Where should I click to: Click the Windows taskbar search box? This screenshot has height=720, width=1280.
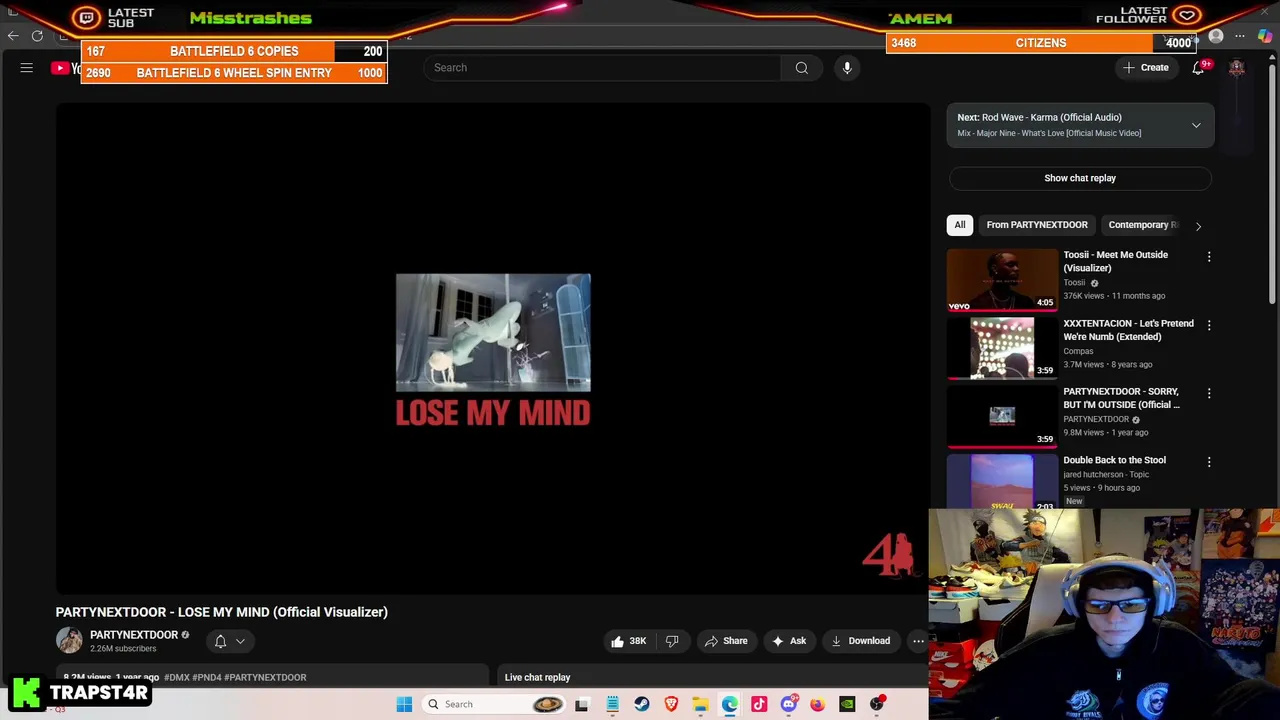[495, 704]
